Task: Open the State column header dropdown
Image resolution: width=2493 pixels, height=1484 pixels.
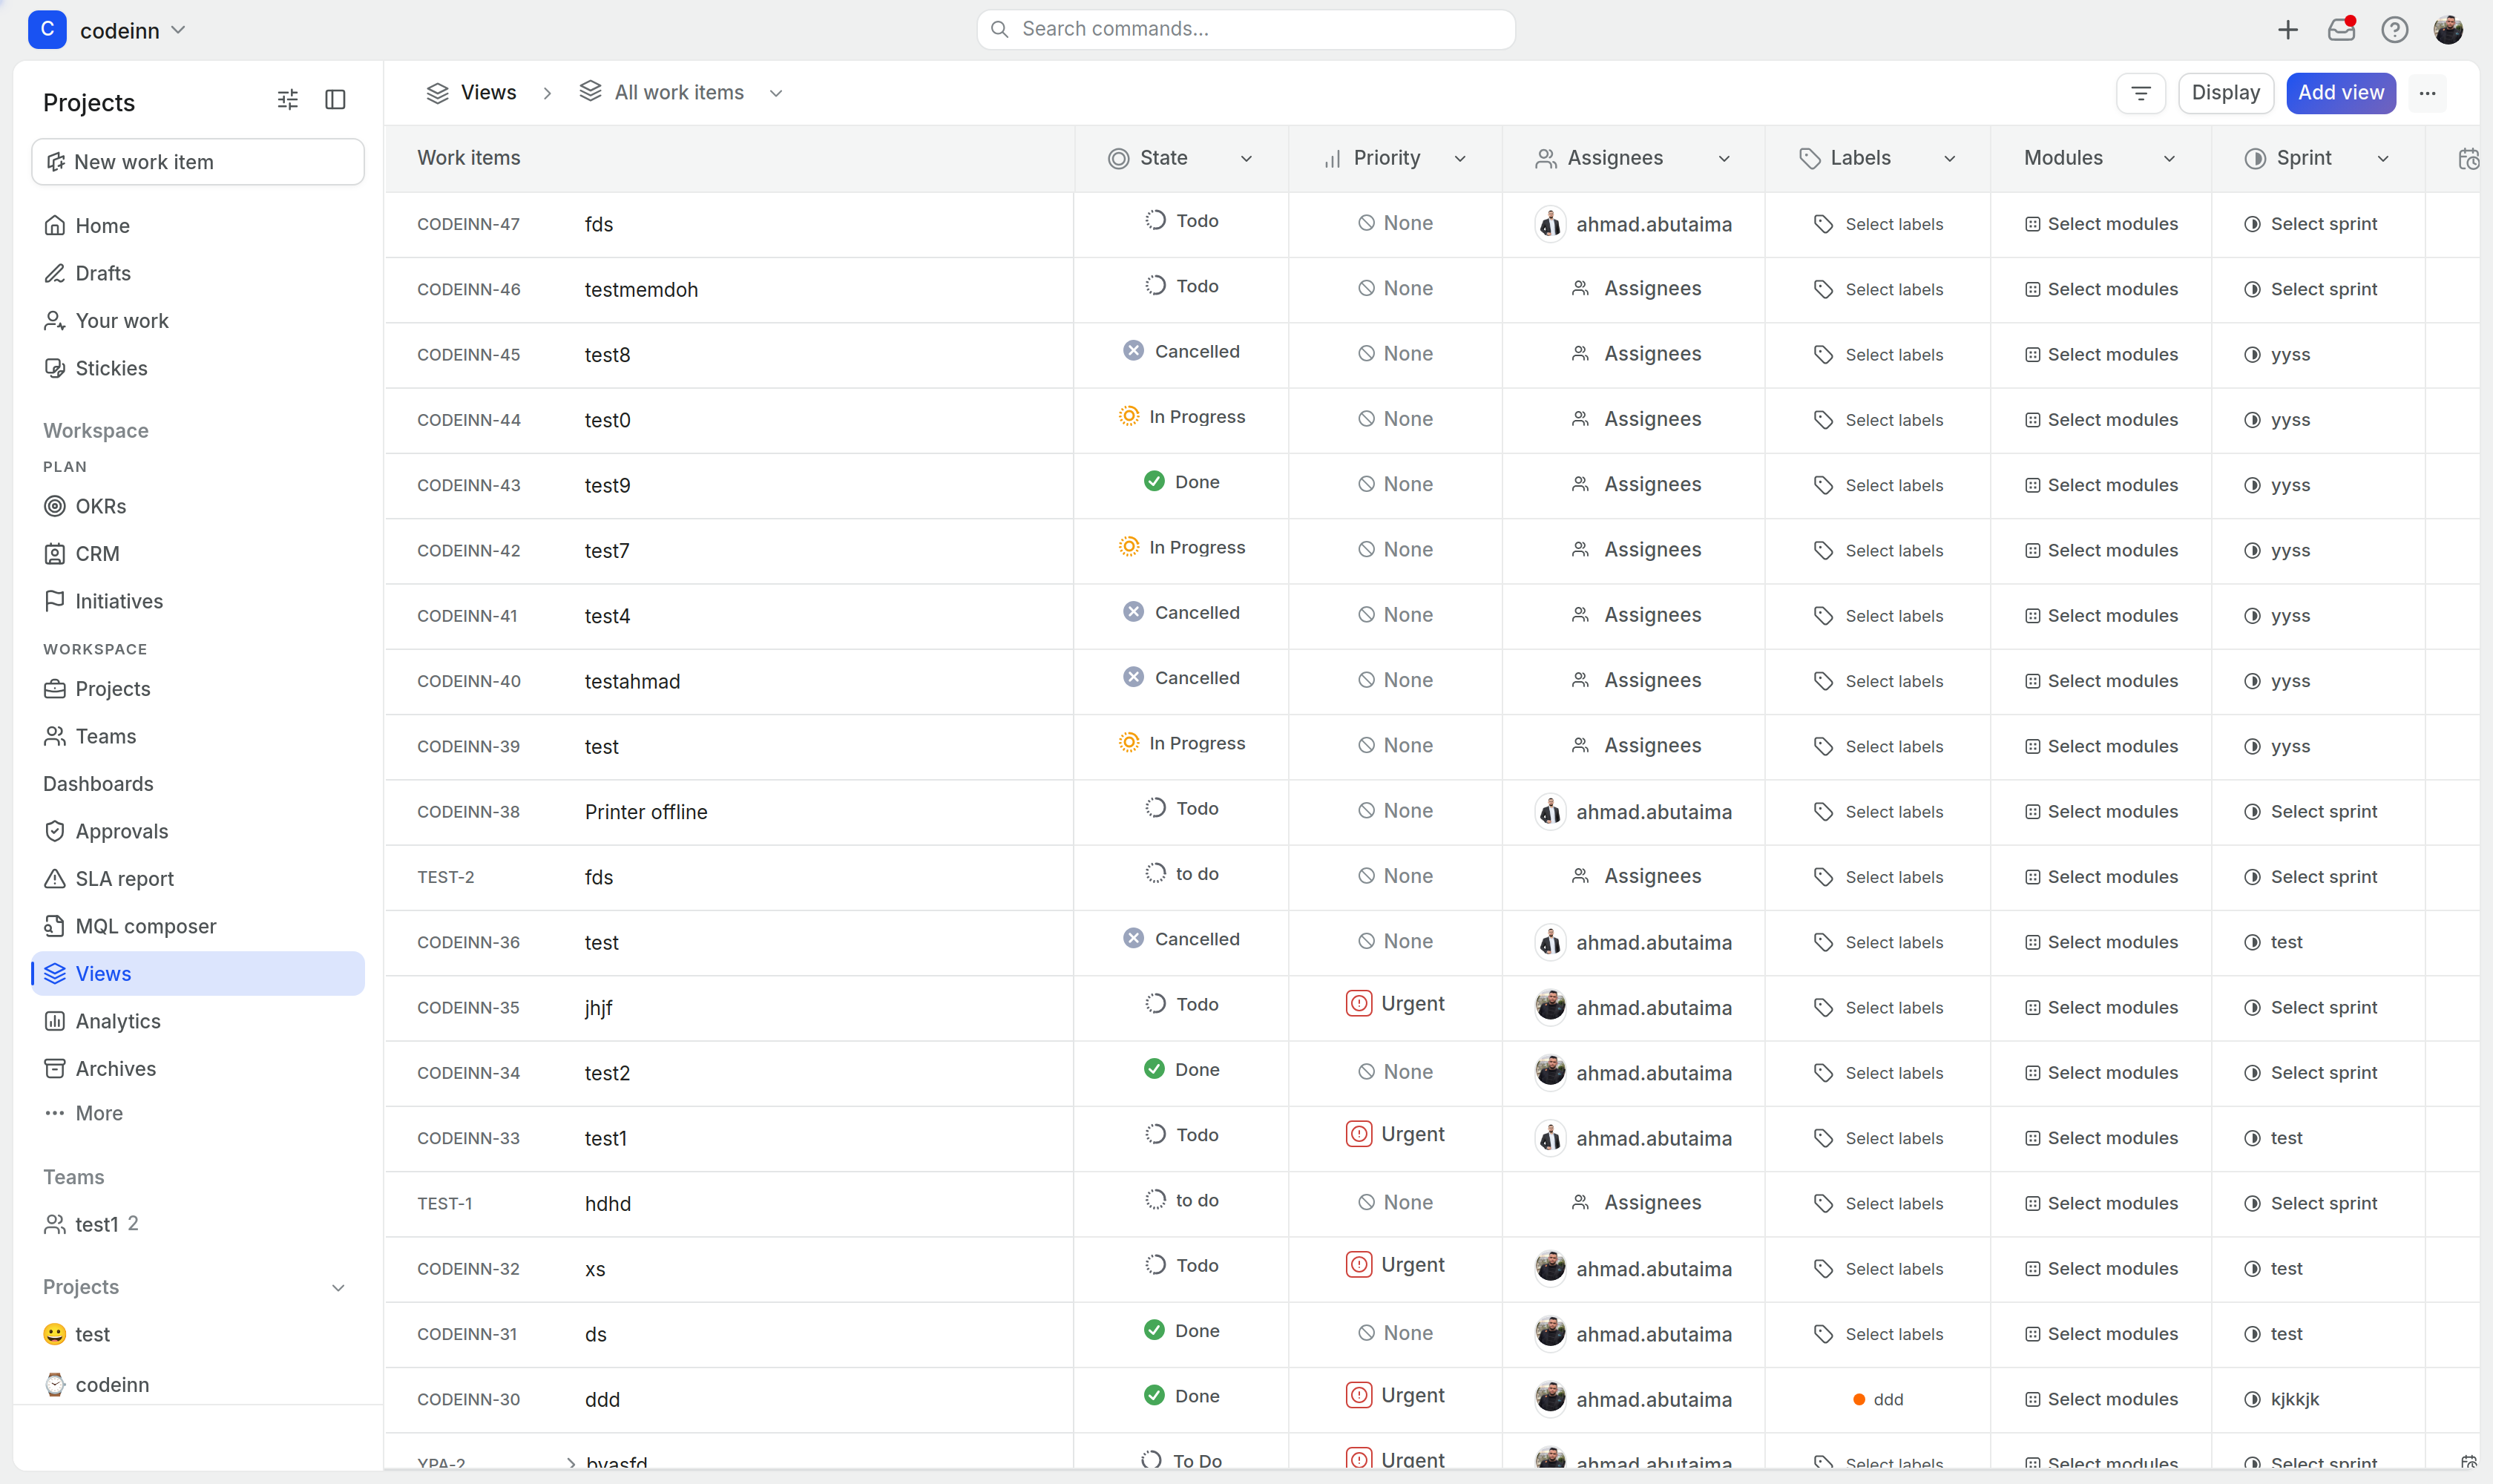Action: [x=1246, y=158]
